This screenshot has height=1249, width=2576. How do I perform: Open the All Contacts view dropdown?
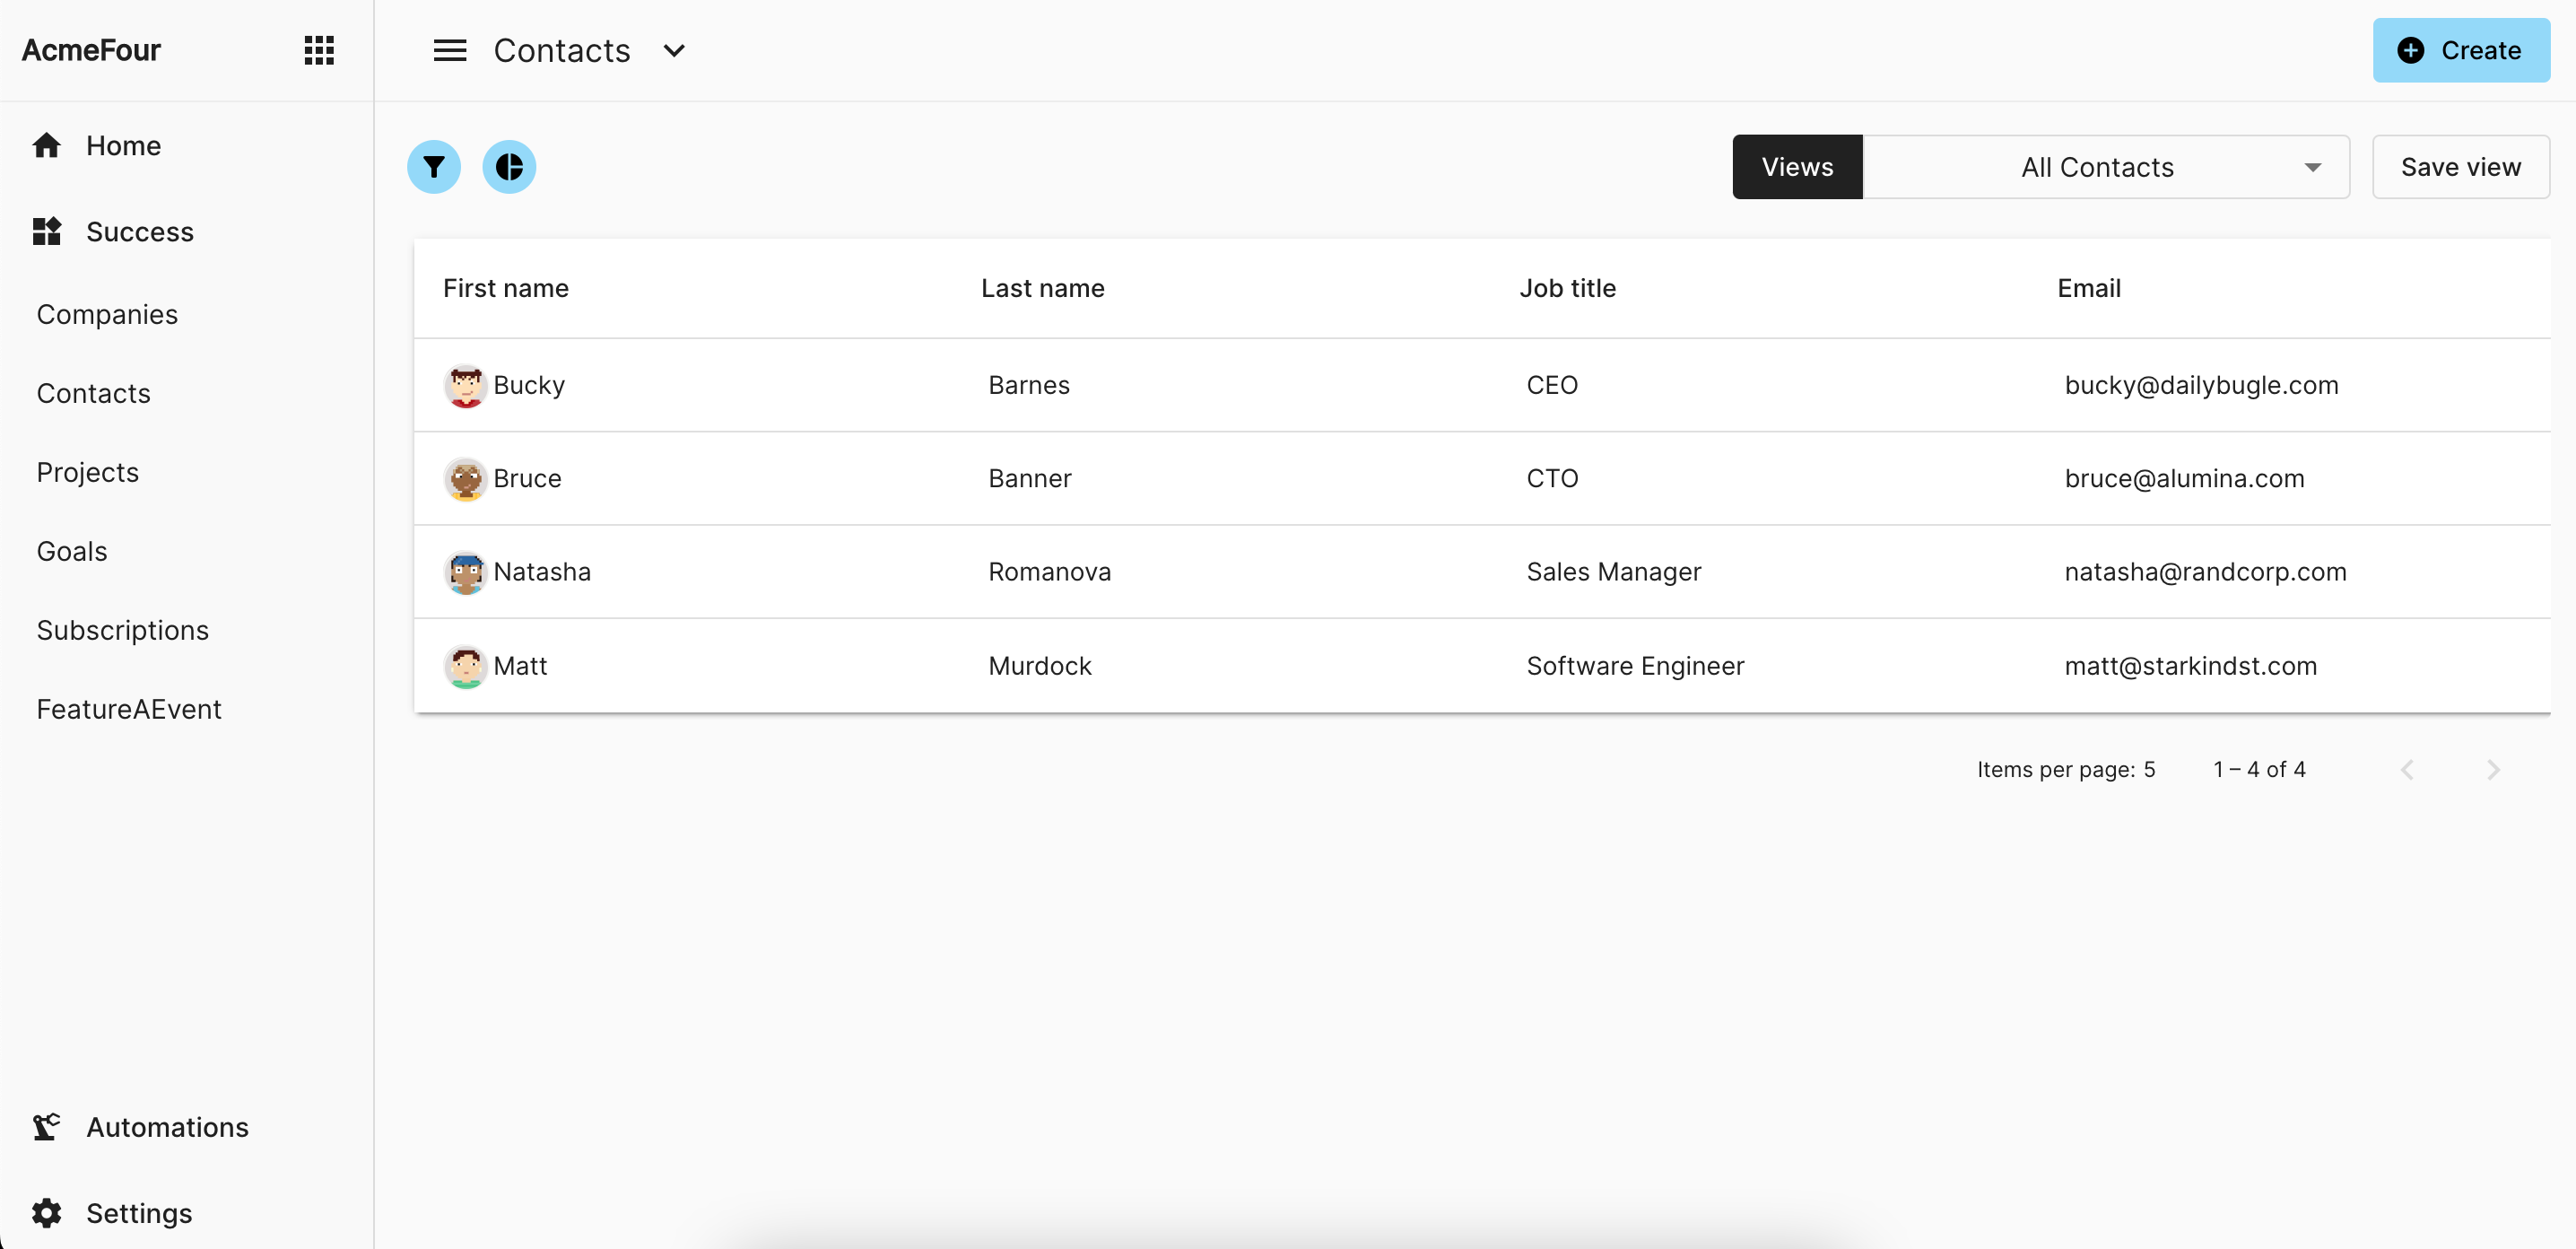pos(2106,167)
